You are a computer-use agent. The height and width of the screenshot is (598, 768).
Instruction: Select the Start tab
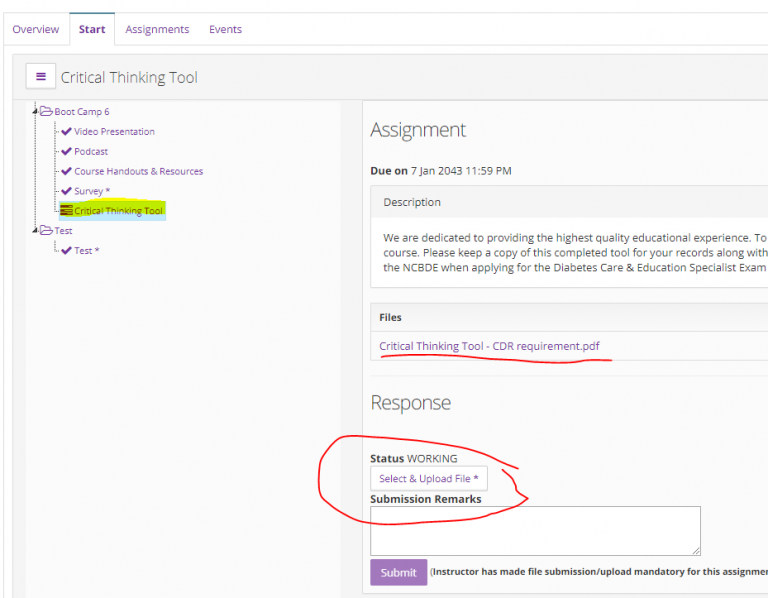tap(92, 29)
